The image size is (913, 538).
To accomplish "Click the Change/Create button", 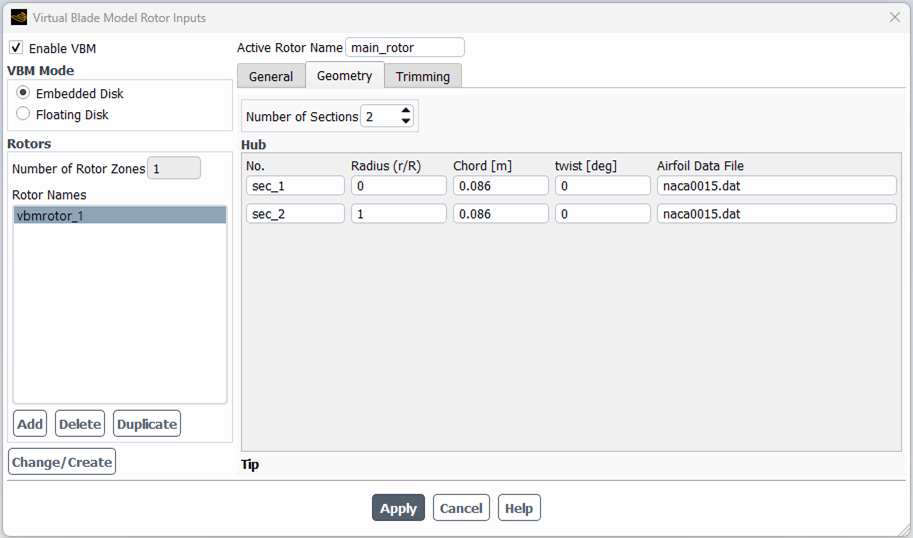I will tap(62, 462).
